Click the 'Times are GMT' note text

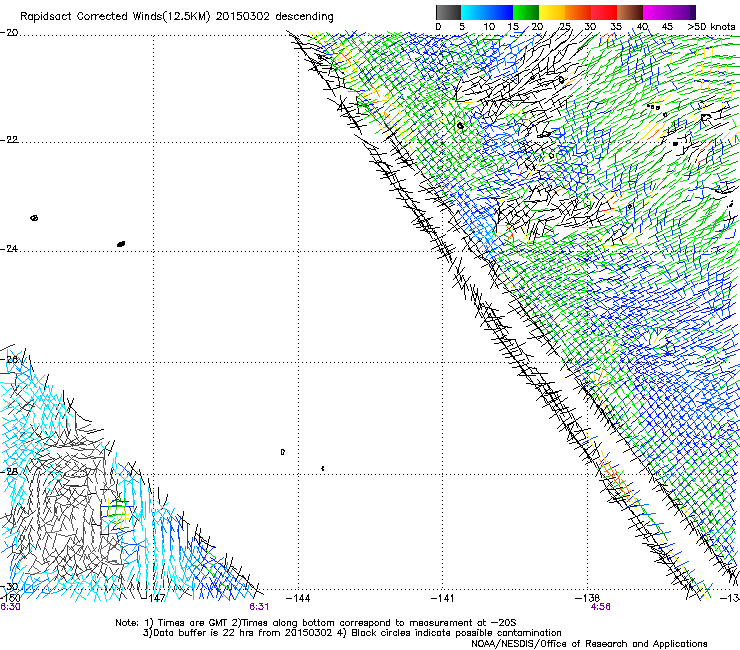pyautogui.click(x=193, y=623)
